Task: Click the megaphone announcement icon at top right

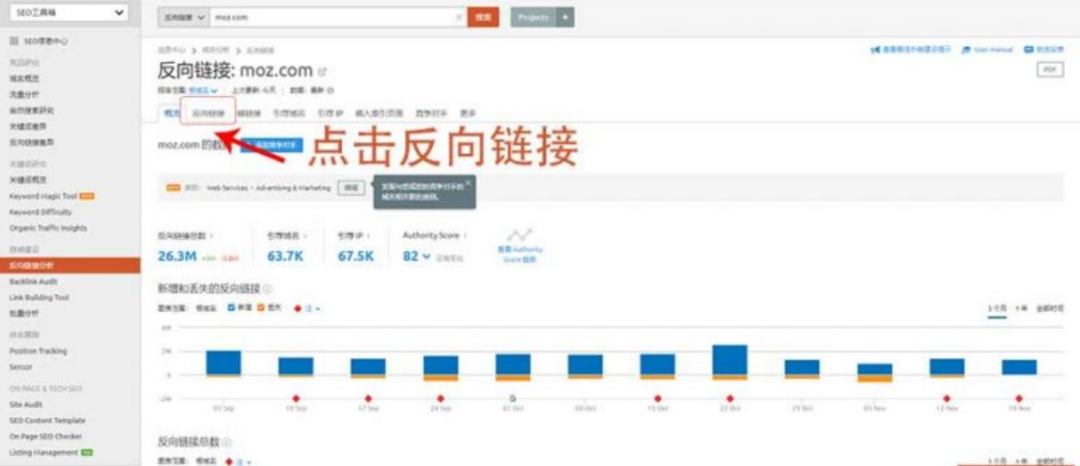Action: click(875, 50)
